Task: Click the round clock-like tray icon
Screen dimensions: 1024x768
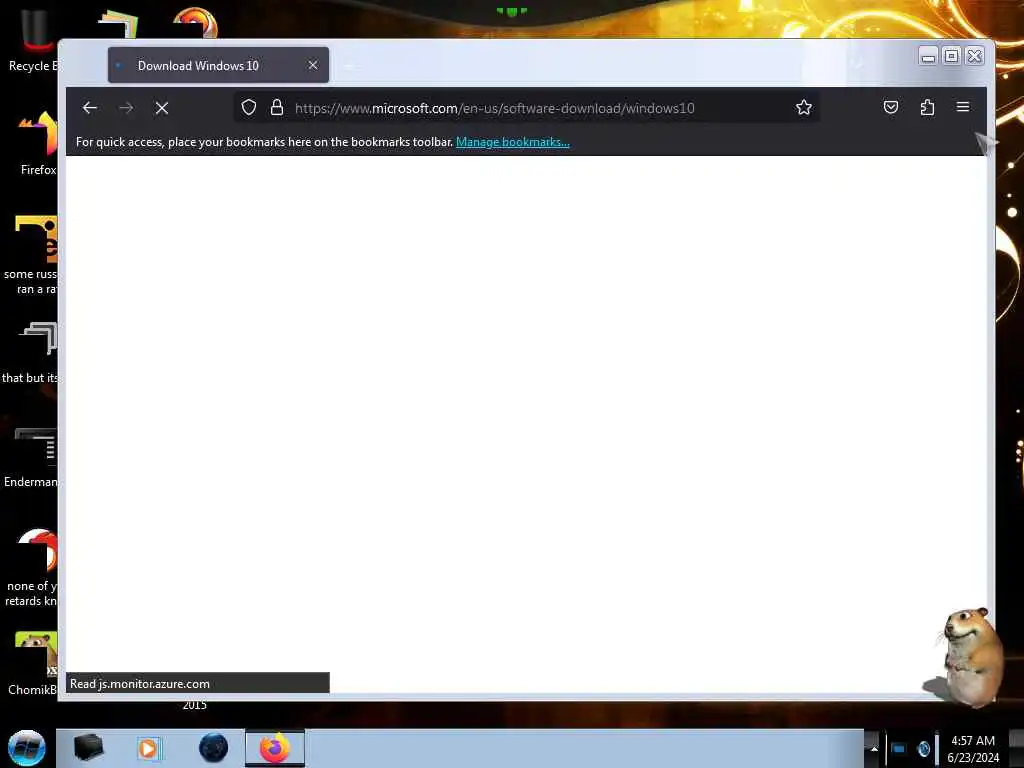Action: [x=923, y=748]
